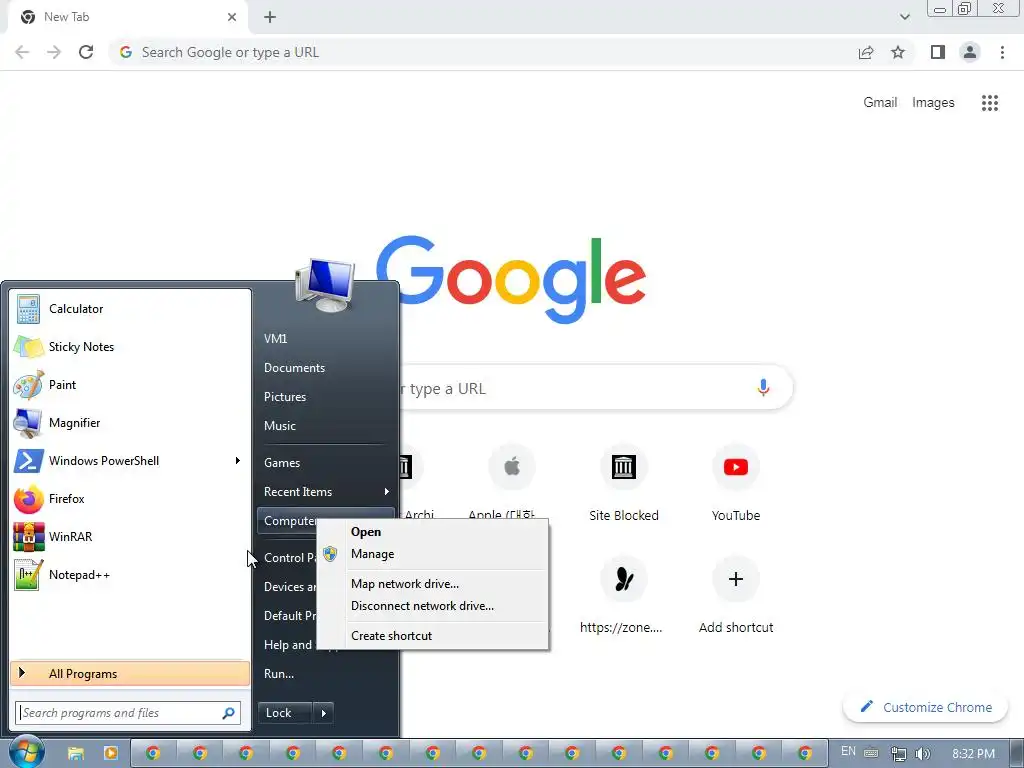Open the Chrome tab search chevron
Image resolution: width=1024 pixels, height=768 pixels.
[x=904, y=17]
